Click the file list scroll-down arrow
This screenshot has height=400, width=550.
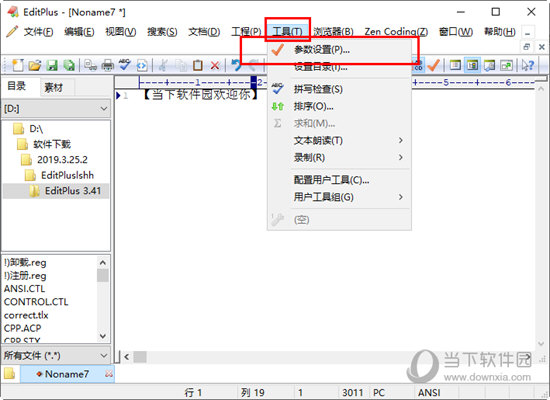pyautogui.click(x=103, y=336)
